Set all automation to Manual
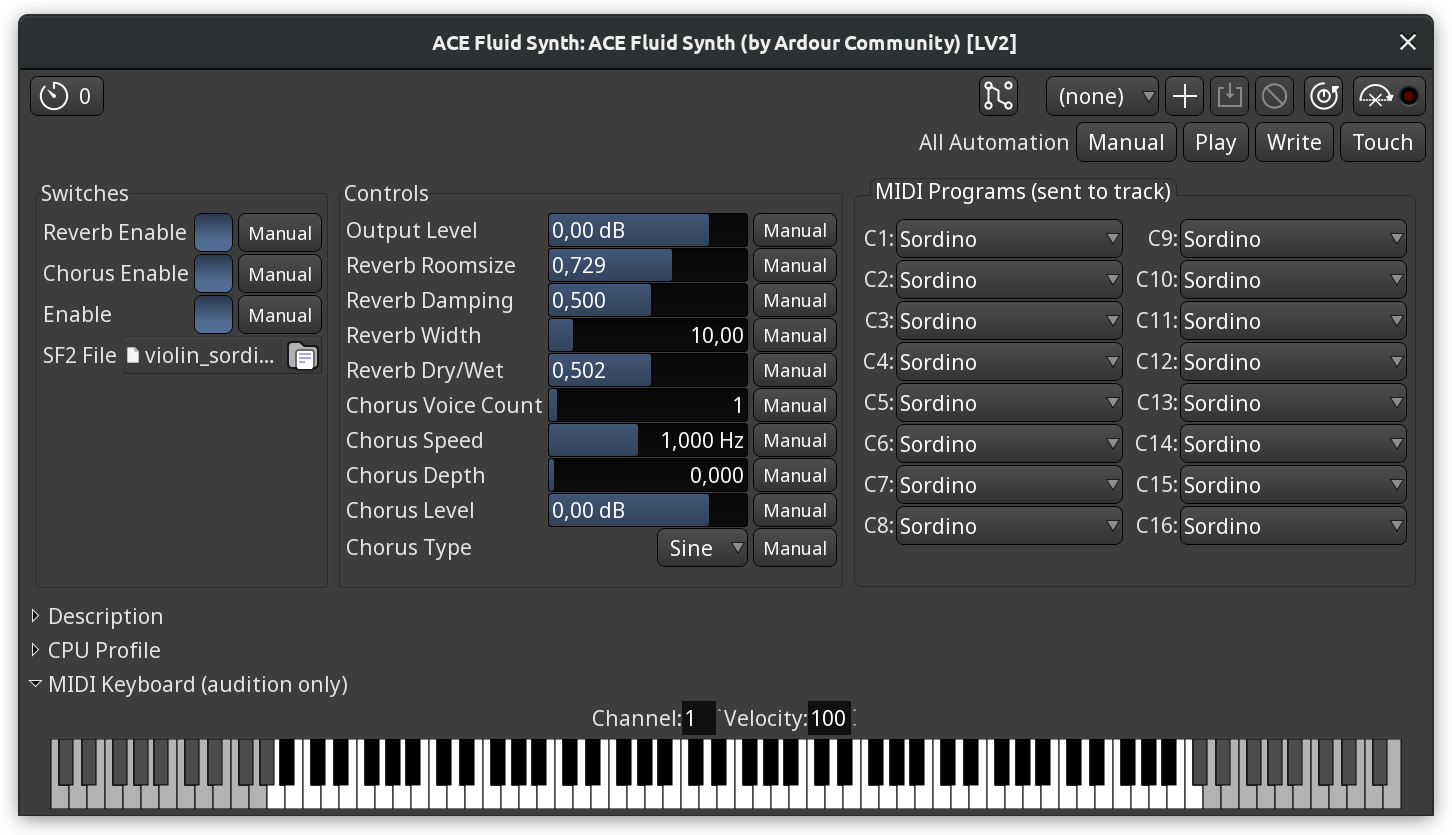 [1126, 142]
